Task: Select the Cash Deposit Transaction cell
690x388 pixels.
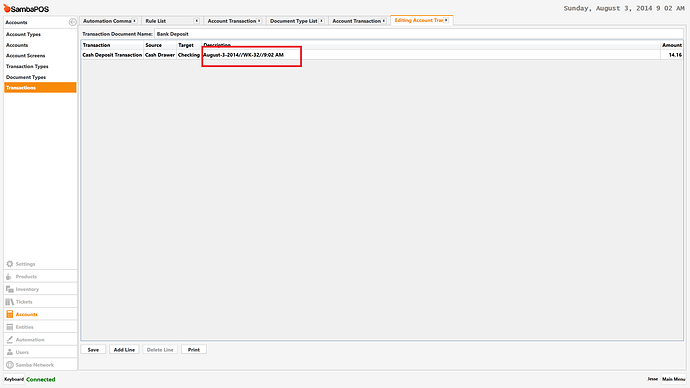Action: click(112, 55)
